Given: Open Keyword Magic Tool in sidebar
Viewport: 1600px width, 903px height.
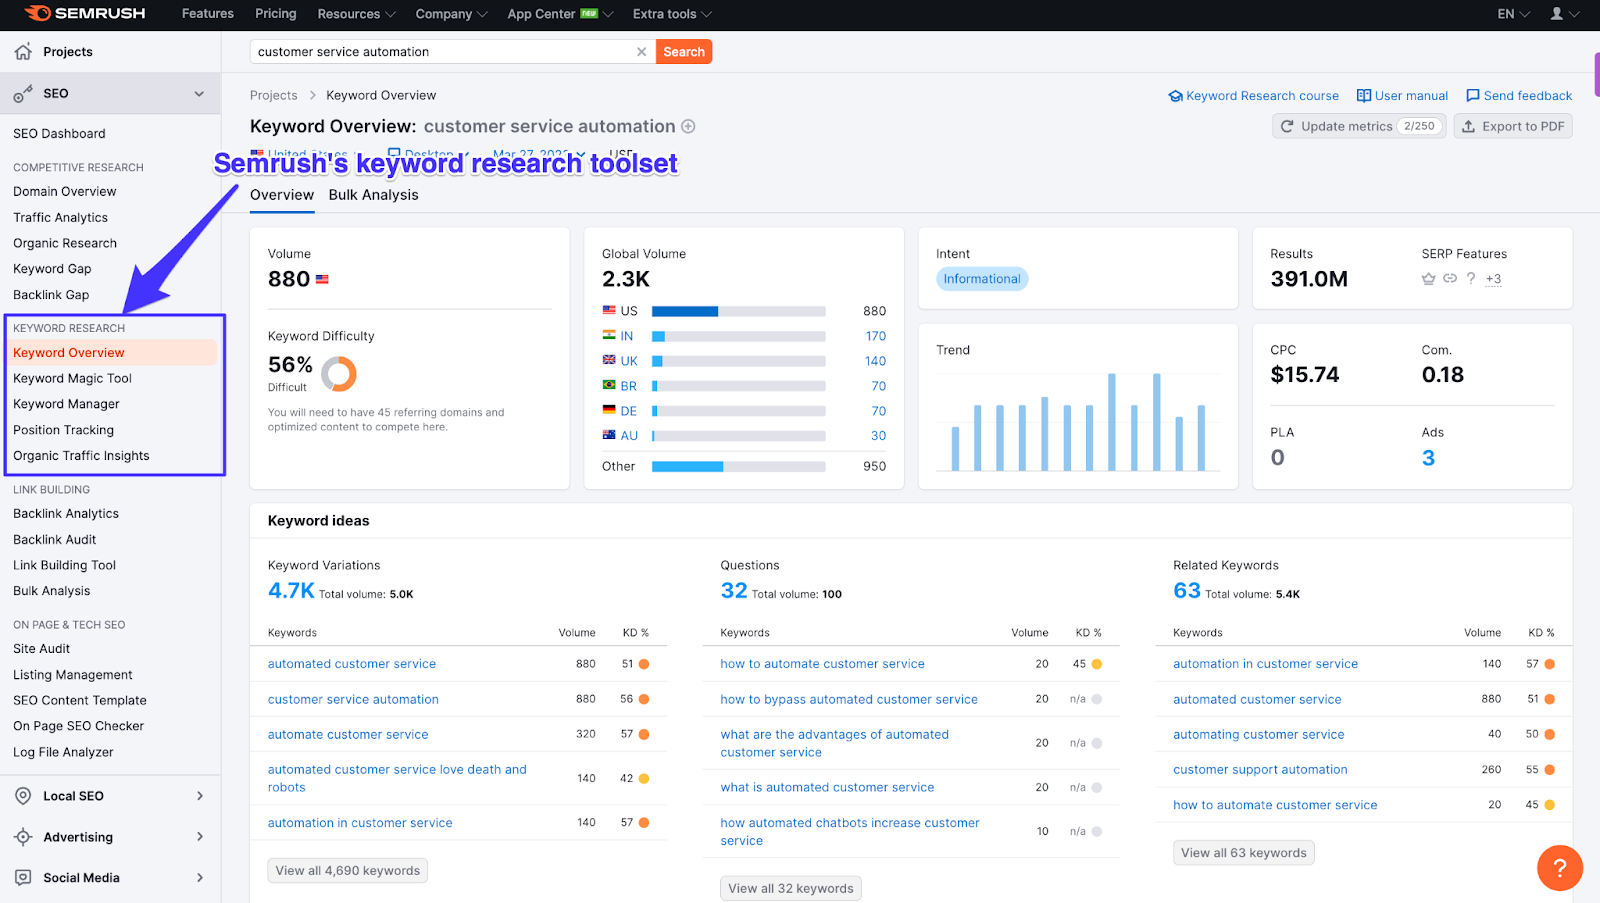Looking at the screenshot, I should pos(72,378).
